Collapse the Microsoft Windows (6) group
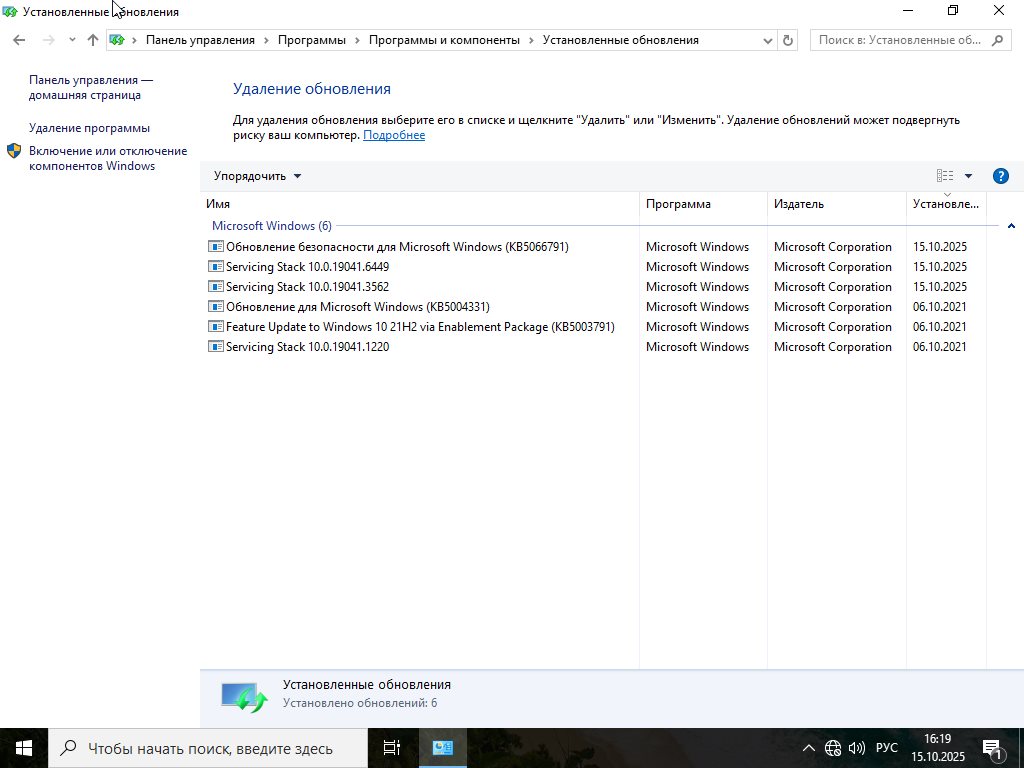This screenshot has height=768, width=1024. coord(1011,226)
